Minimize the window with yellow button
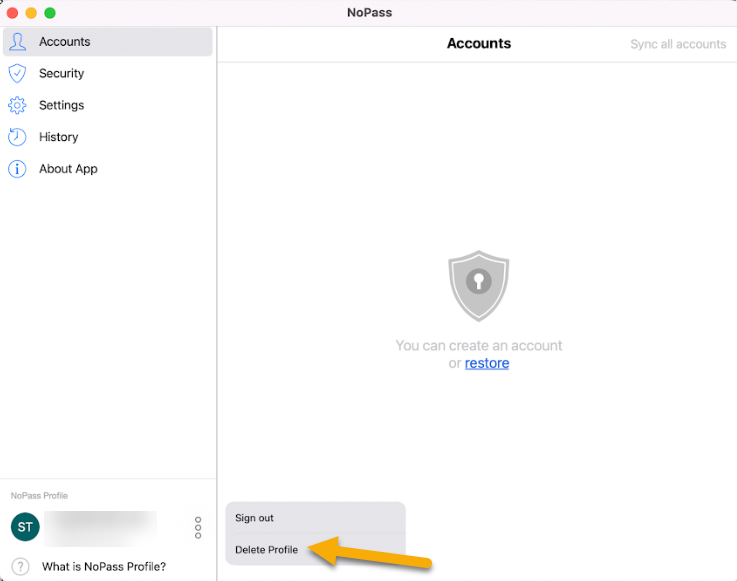 pos(31,13)
